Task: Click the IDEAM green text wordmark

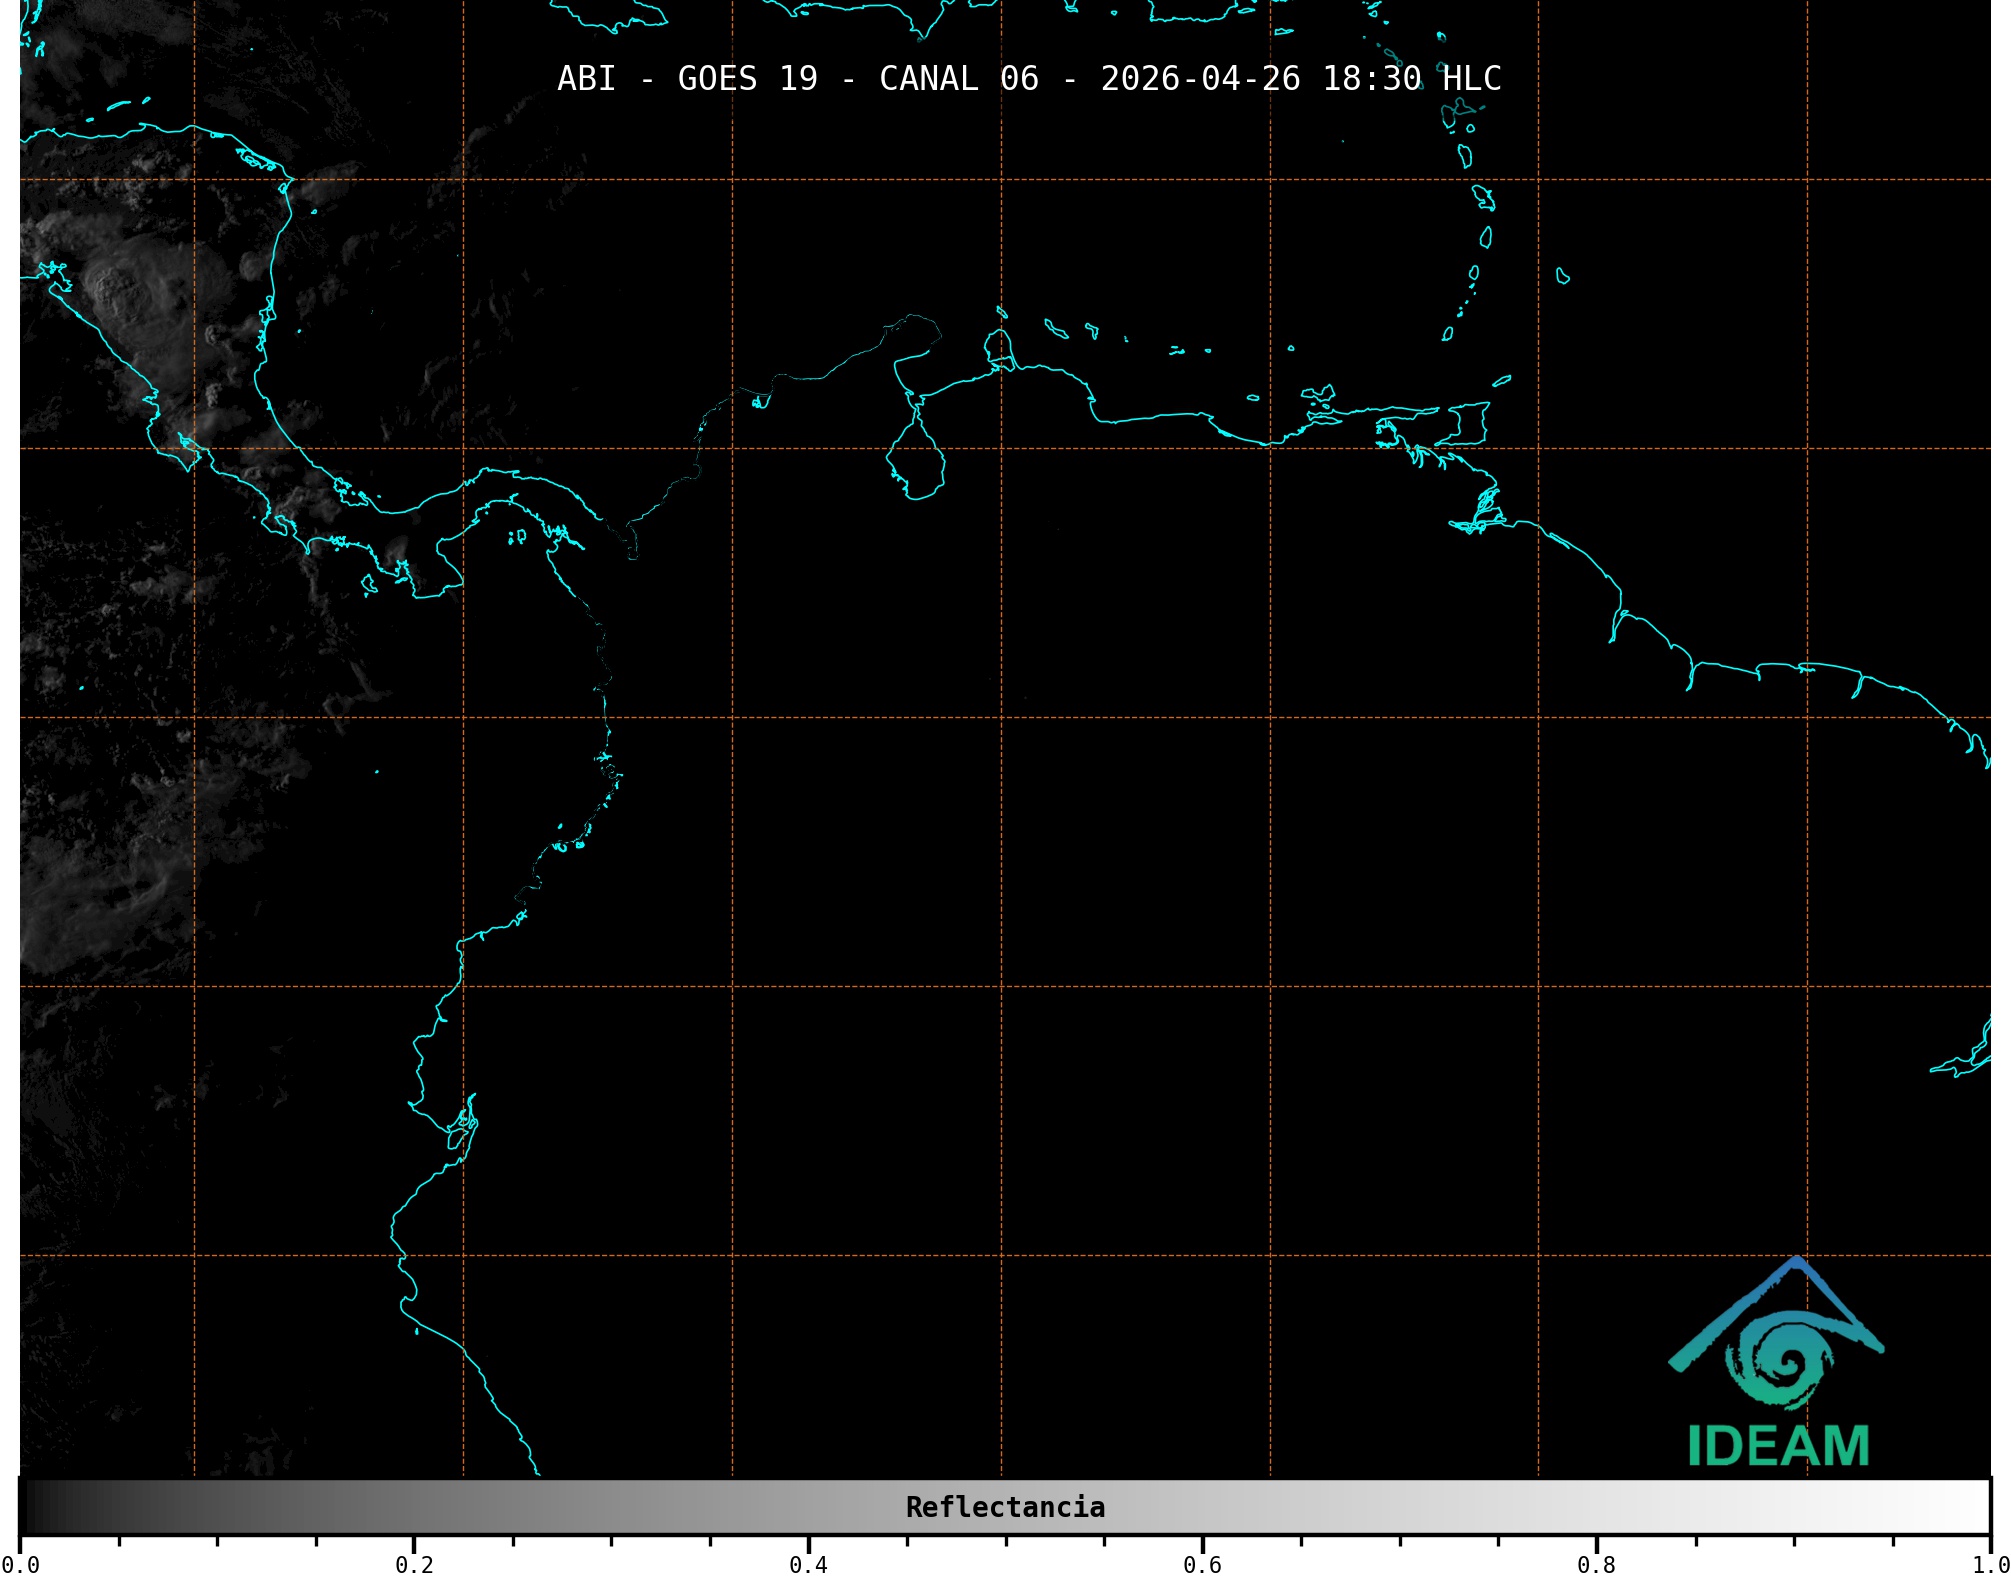Action: [x=1778, y=1447]
